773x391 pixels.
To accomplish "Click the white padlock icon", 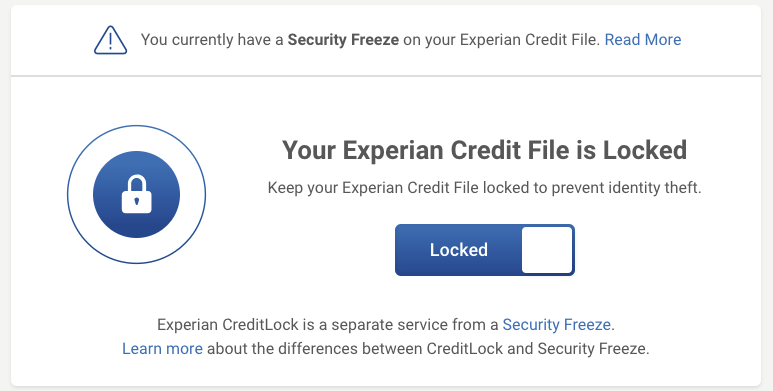I will point(137,194).
